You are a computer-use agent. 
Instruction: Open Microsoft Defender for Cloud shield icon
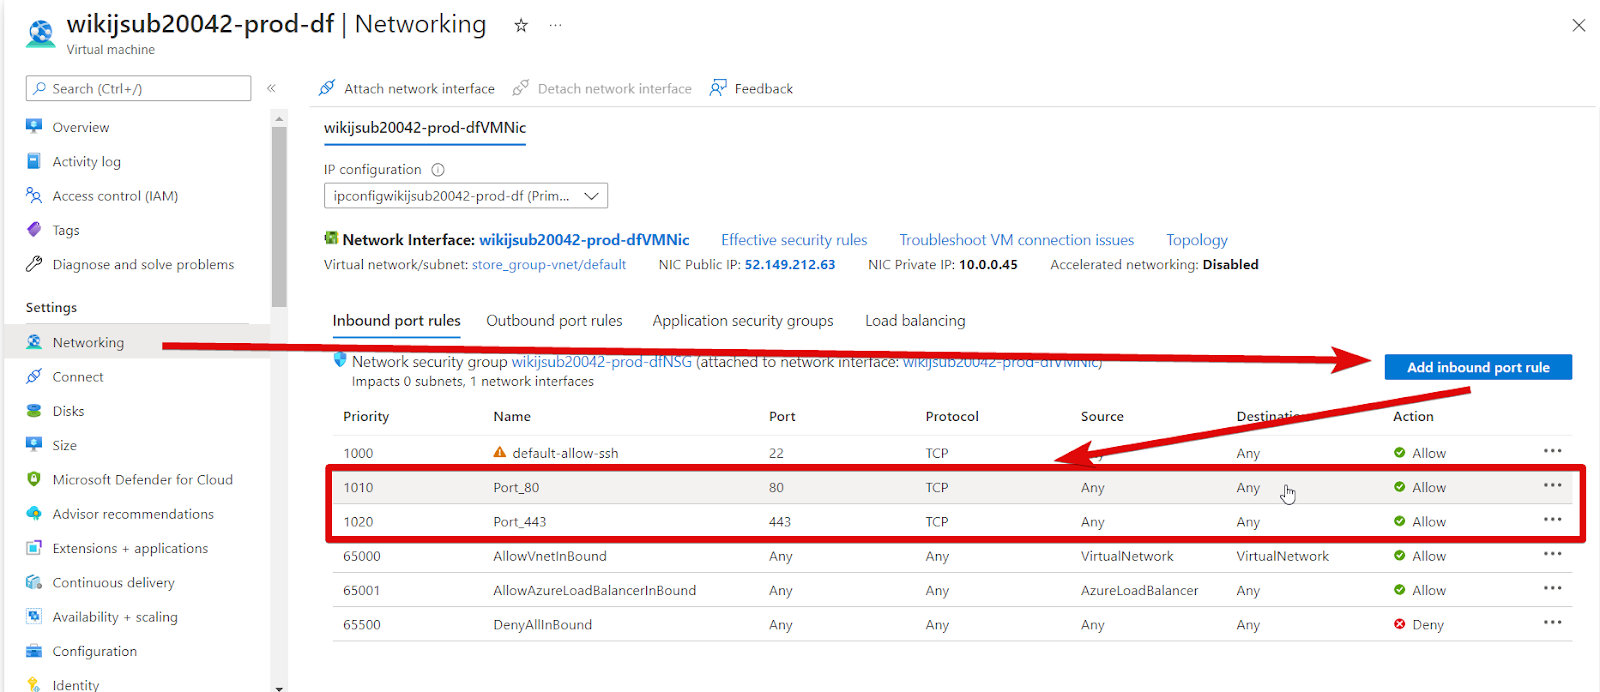coord(34,479)
